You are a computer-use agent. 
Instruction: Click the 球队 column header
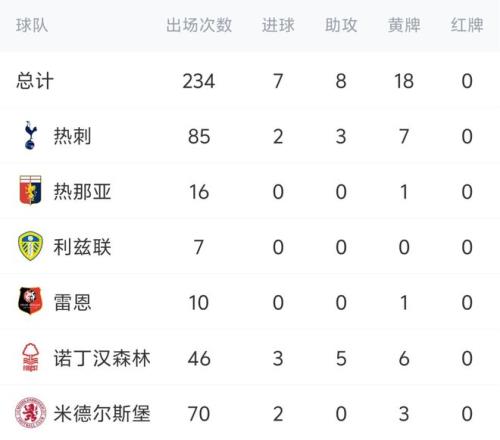(x=32, y=25)
